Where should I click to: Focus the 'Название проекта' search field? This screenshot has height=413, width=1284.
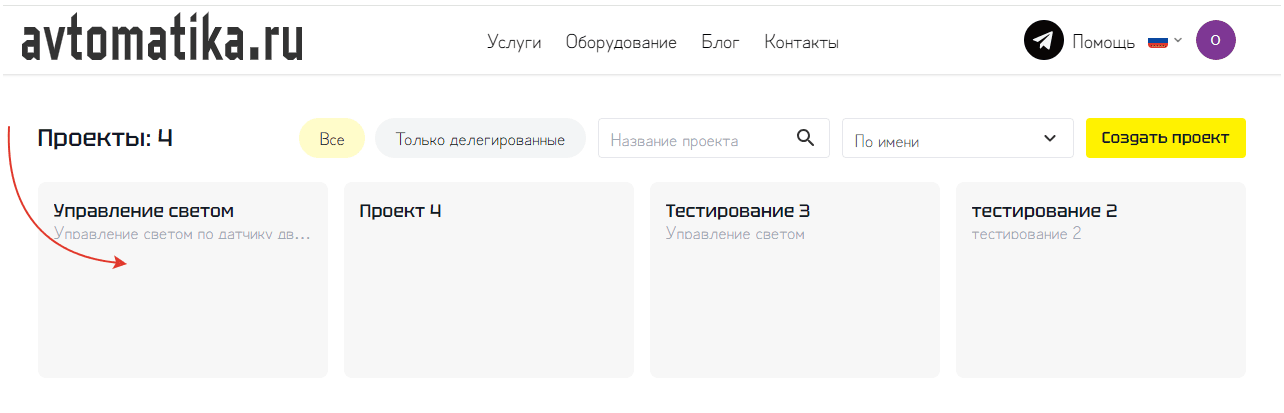tap(695, 139)
